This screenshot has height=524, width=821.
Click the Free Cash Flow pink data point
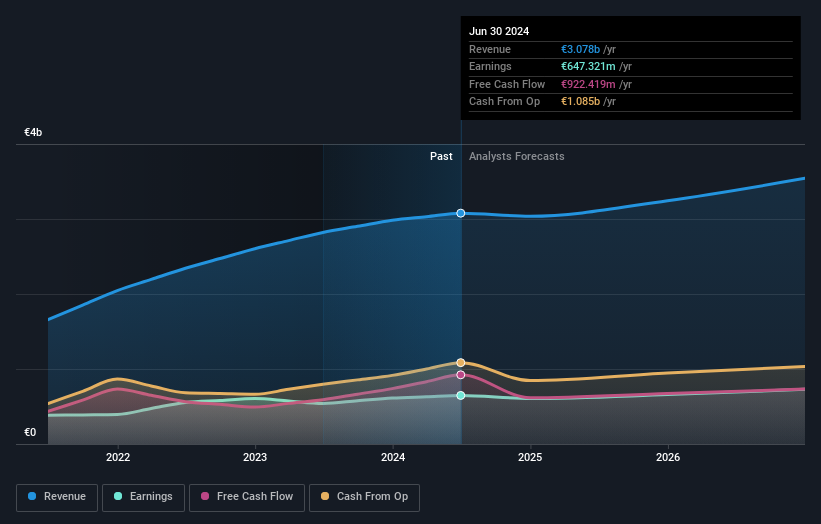[461, 375]
